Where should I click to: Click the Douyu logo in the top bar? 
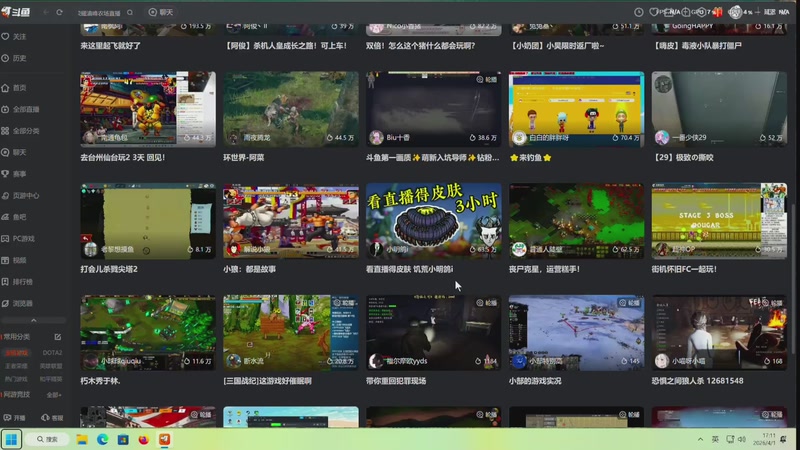pos(15,12)
